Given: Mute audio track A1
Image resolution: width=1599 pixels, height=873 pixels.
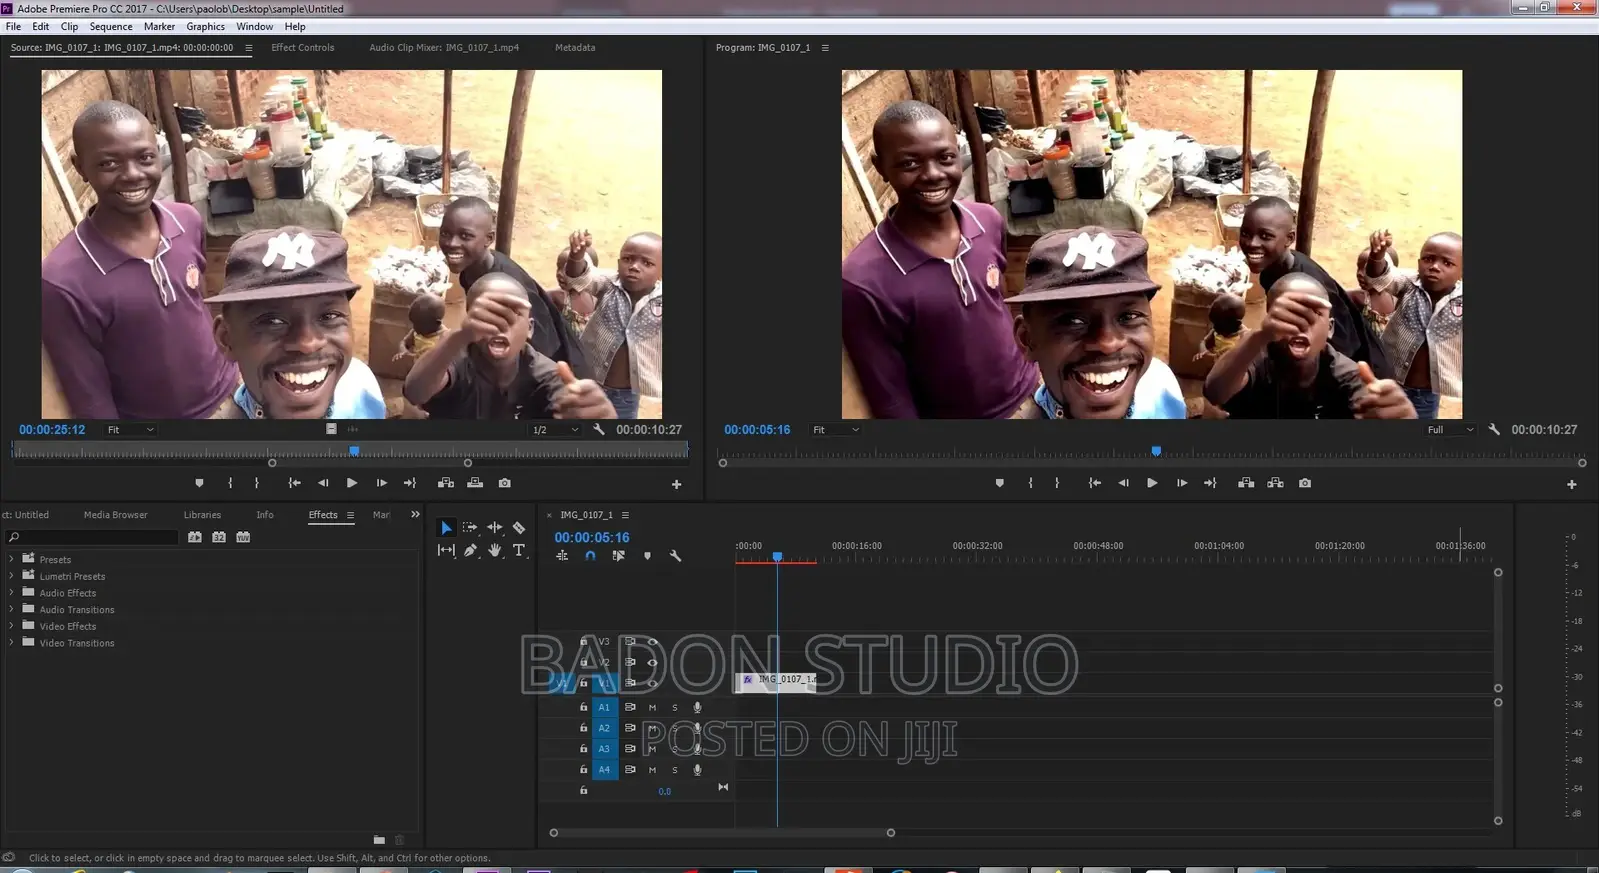Looking at the screenshot, I should (x=652, y=708).
